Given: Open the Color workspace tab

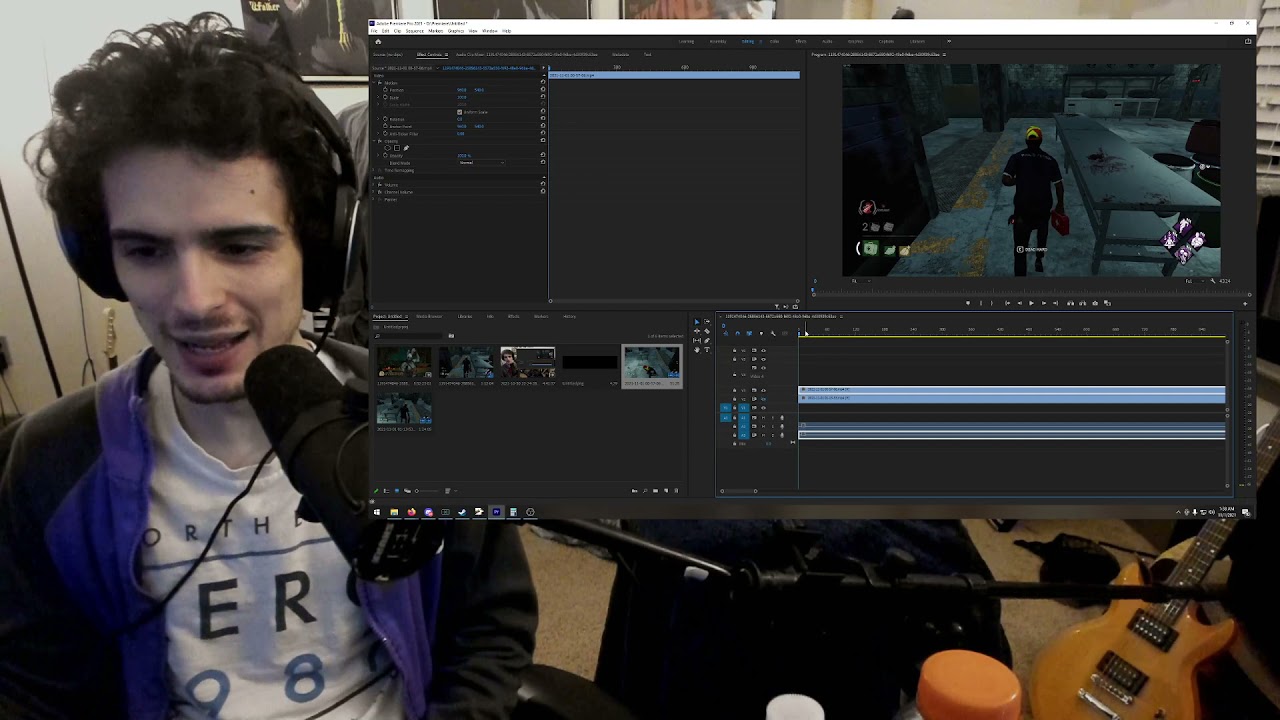Looking at the screenshot, I should coord(774,41).
